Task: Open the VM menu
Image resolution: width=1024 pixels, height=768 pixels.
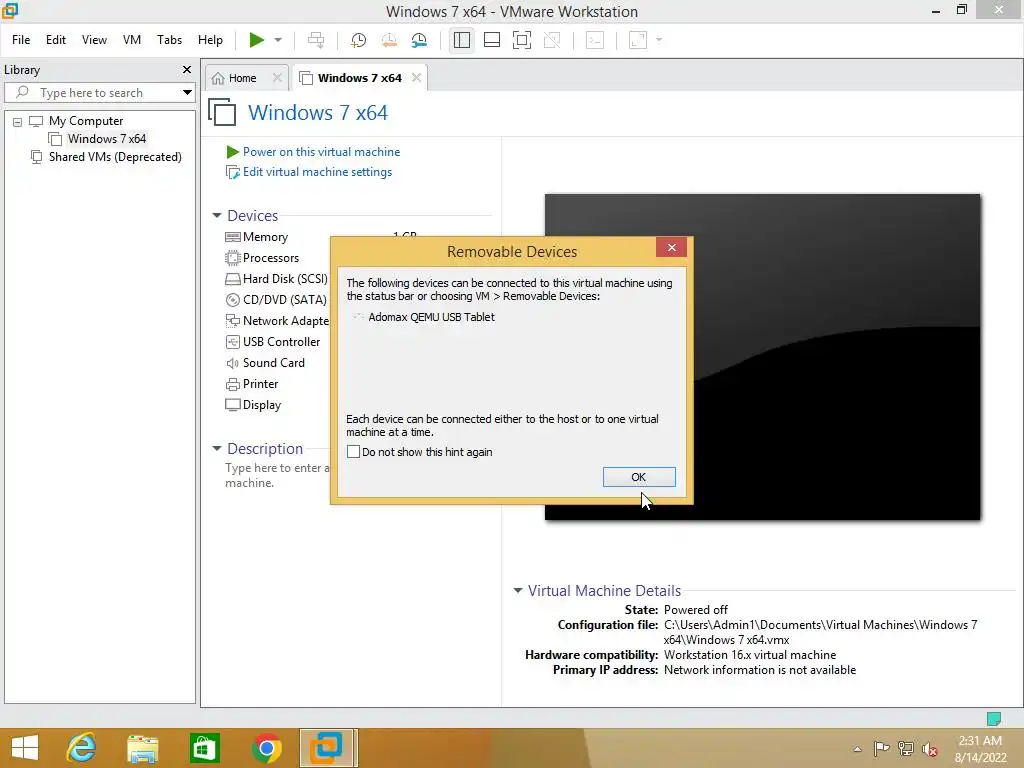Action: (132, 40)
